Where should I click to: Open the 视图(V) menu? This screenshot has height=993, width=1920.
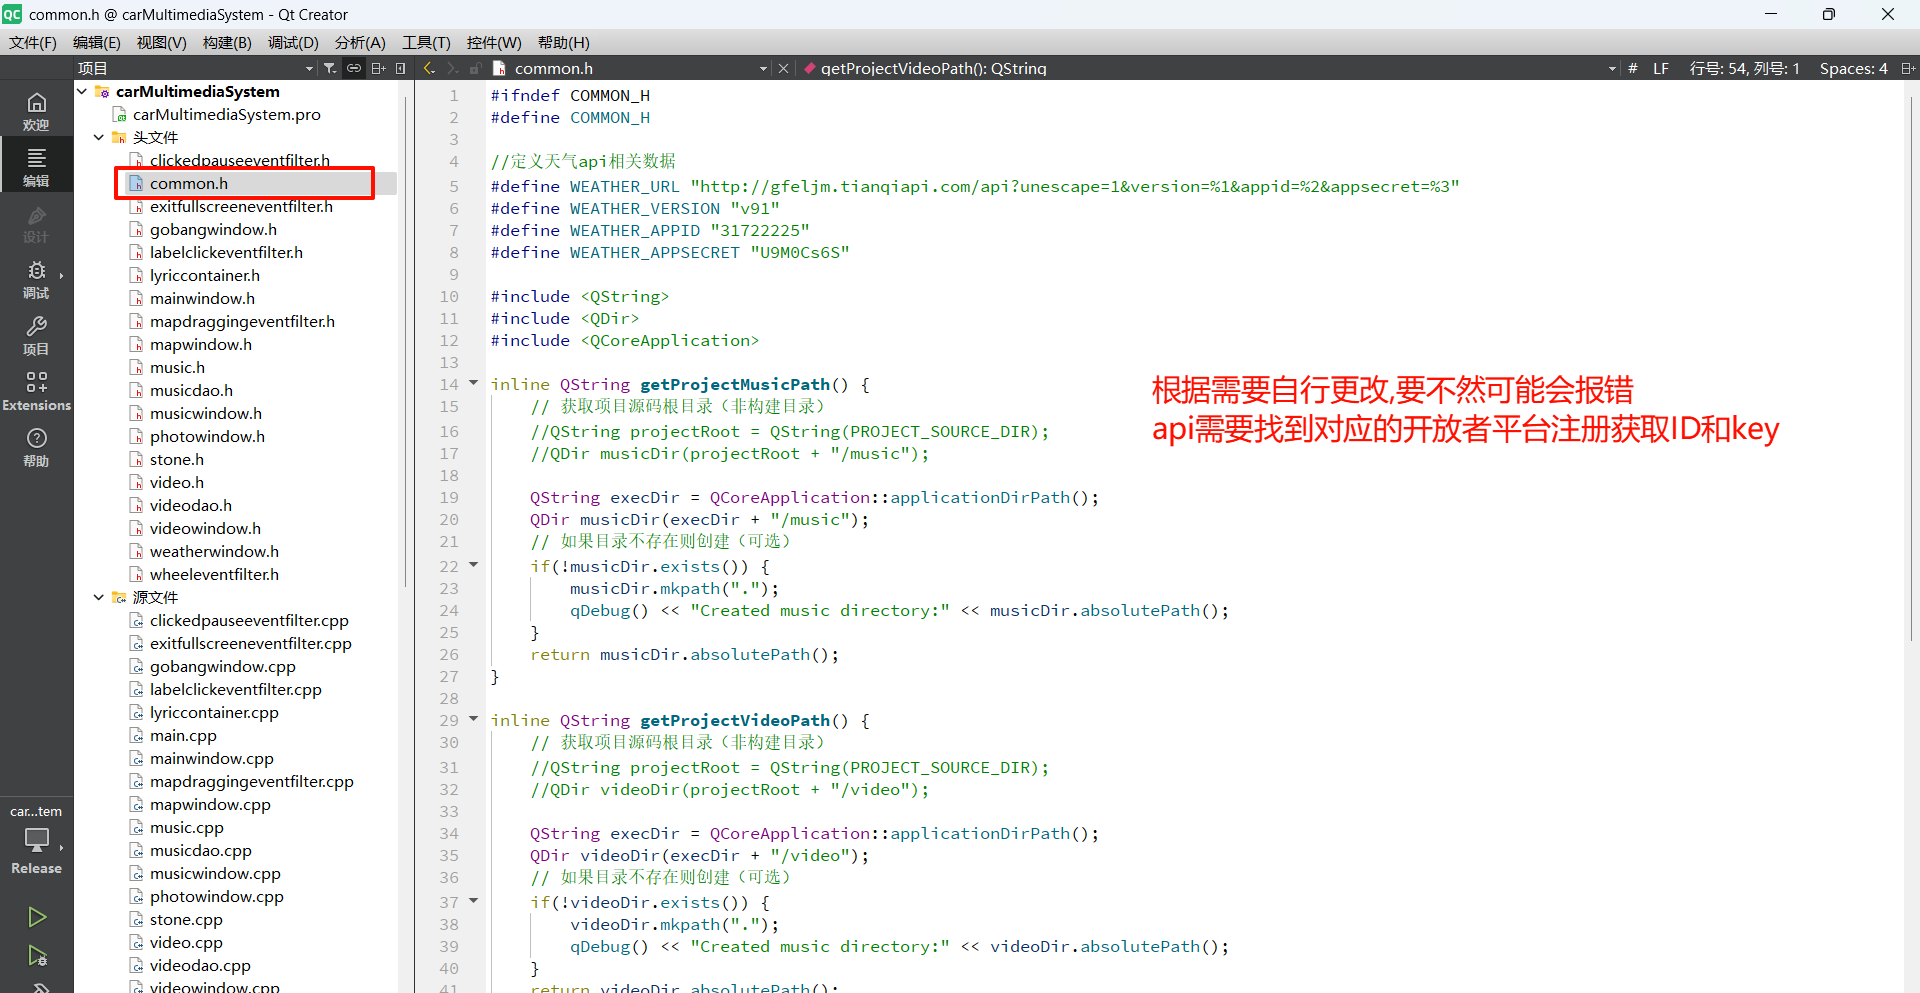click(x=162, y=42)
